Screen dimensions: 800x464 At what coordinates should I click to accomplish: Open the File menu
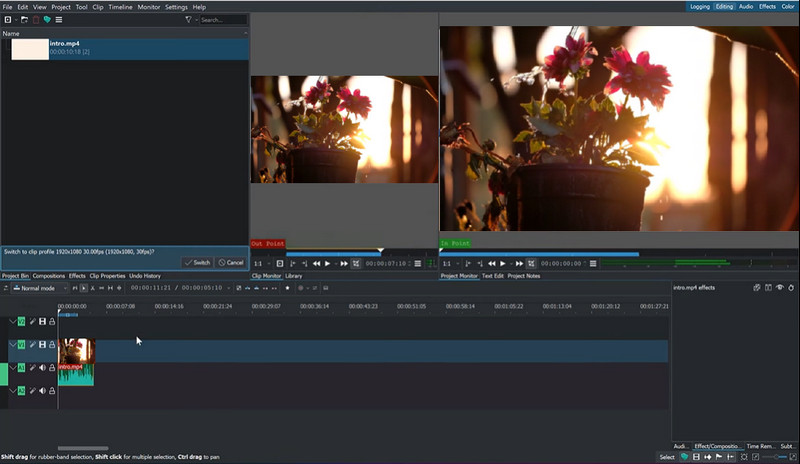(7, 7)
